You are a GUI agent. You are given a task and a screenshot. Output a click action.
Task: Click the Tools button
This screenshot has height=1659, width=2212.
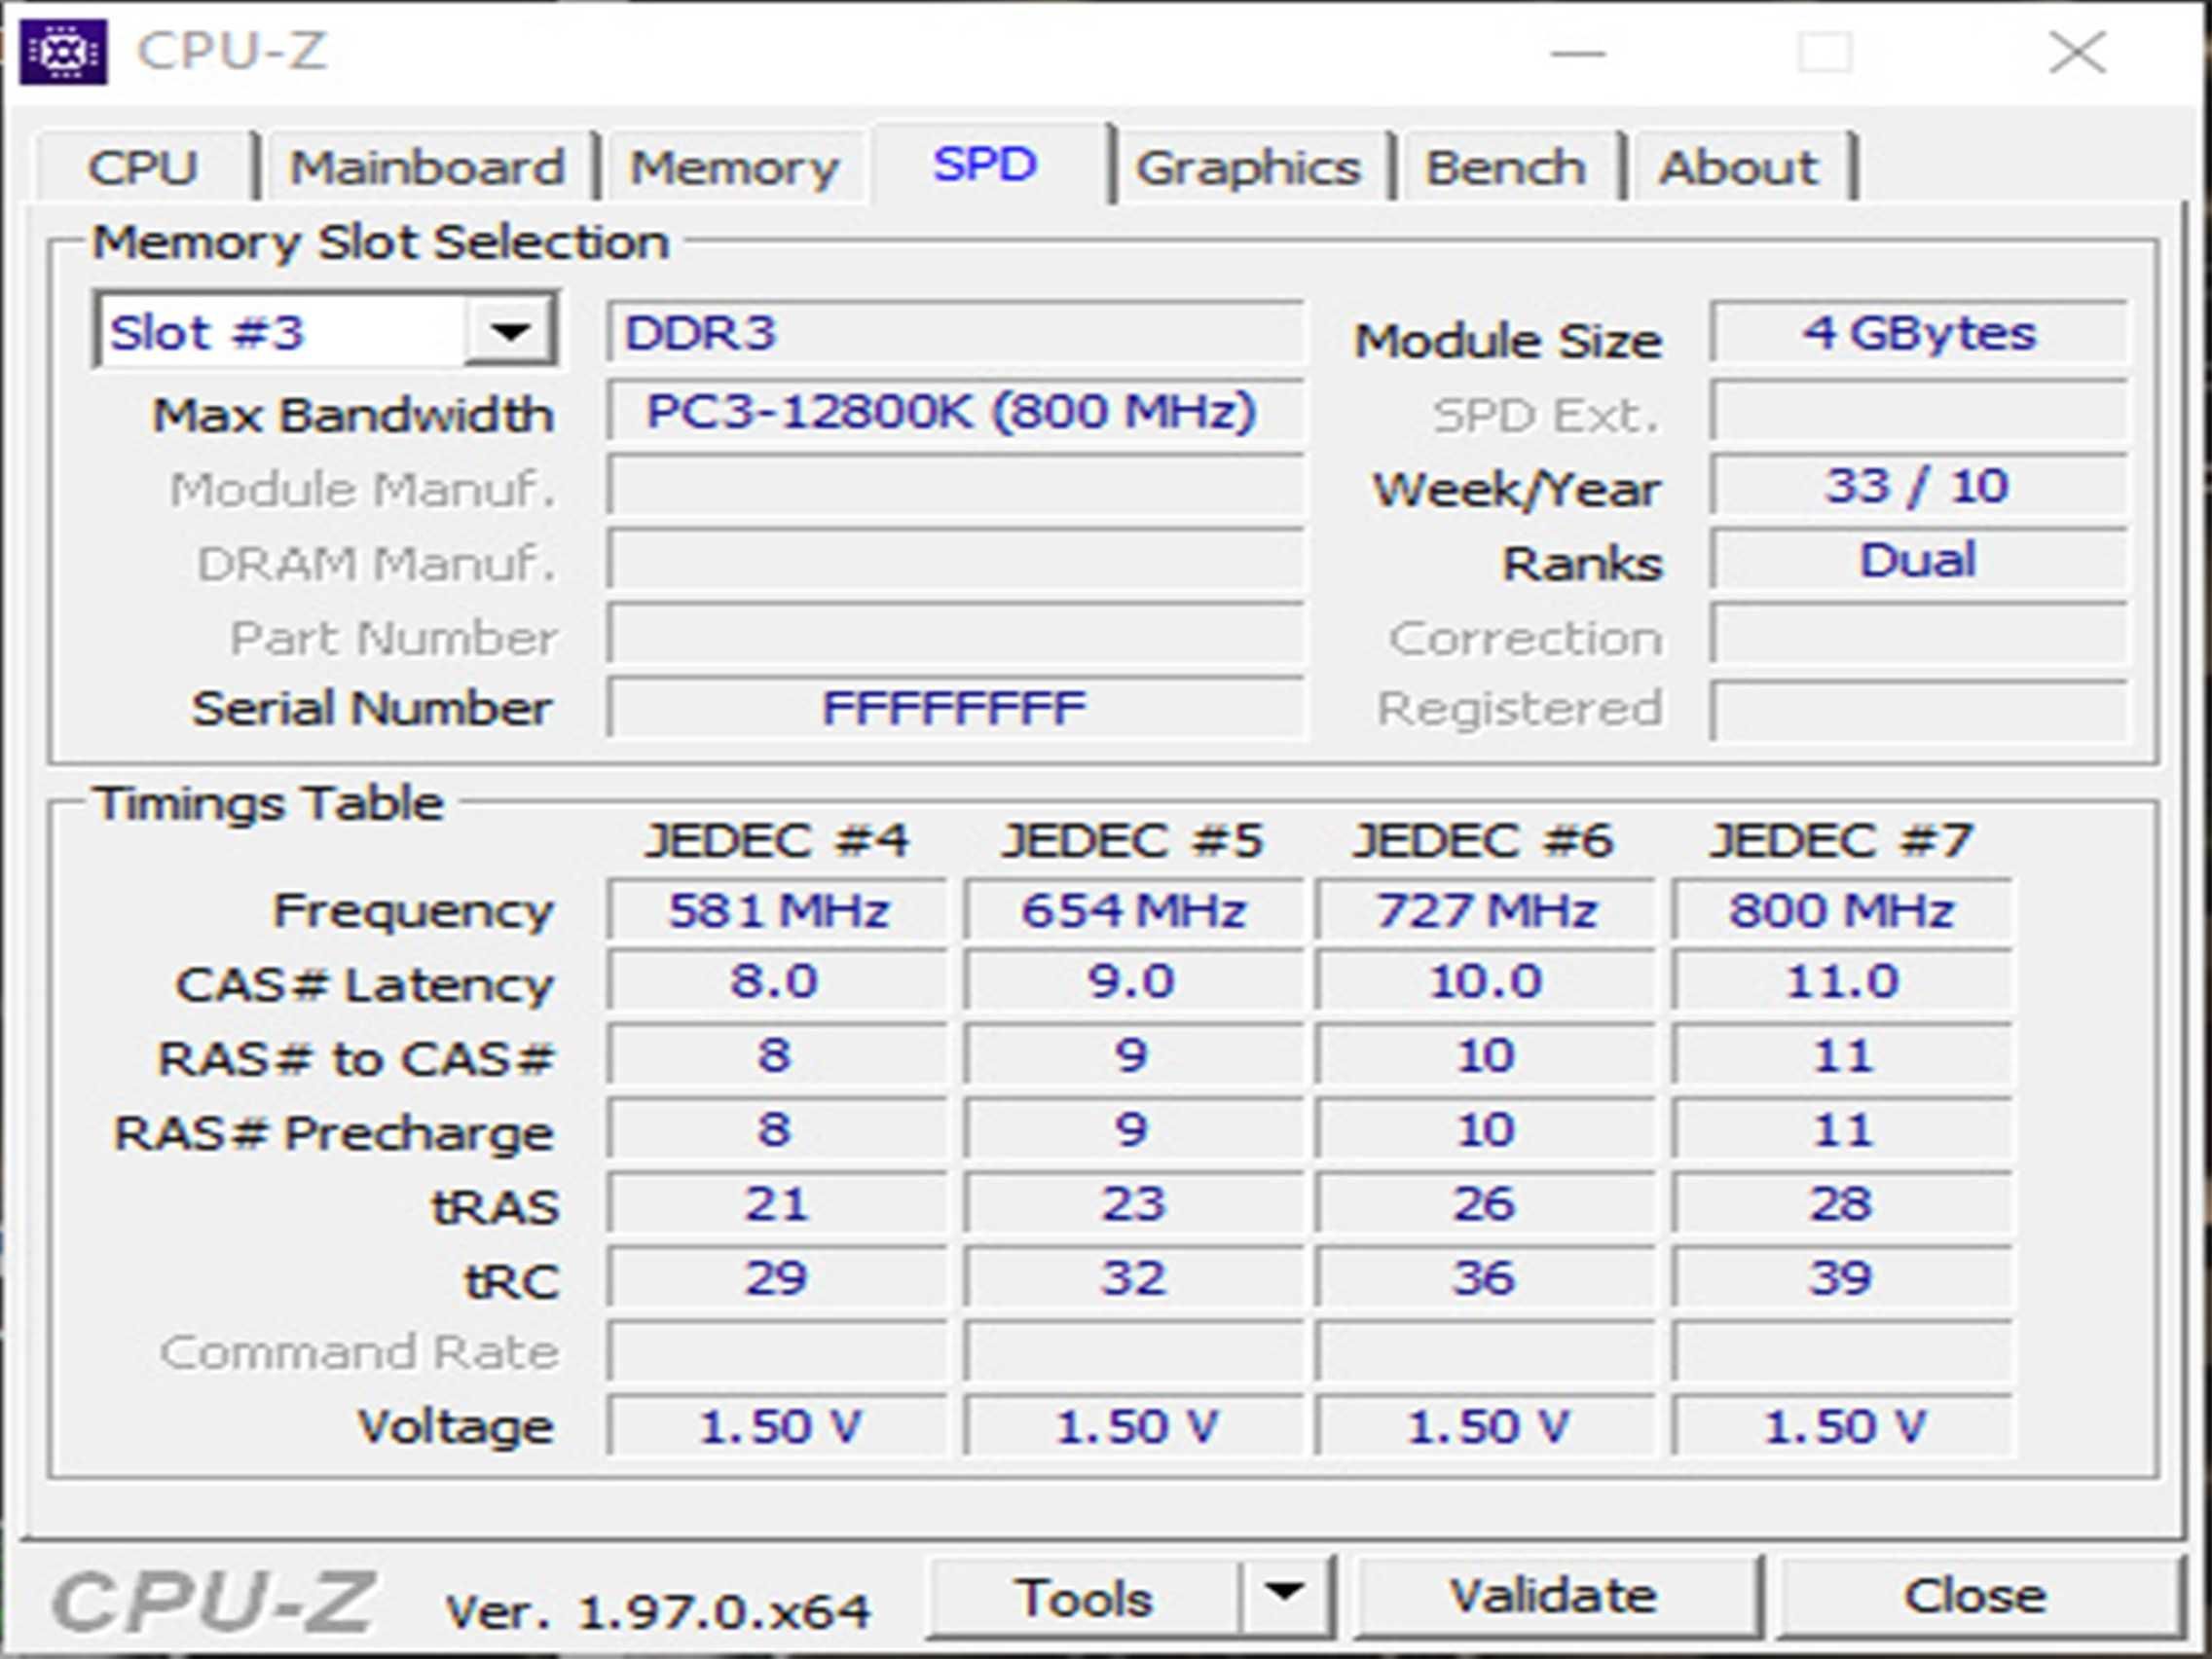point(1084,1597)
